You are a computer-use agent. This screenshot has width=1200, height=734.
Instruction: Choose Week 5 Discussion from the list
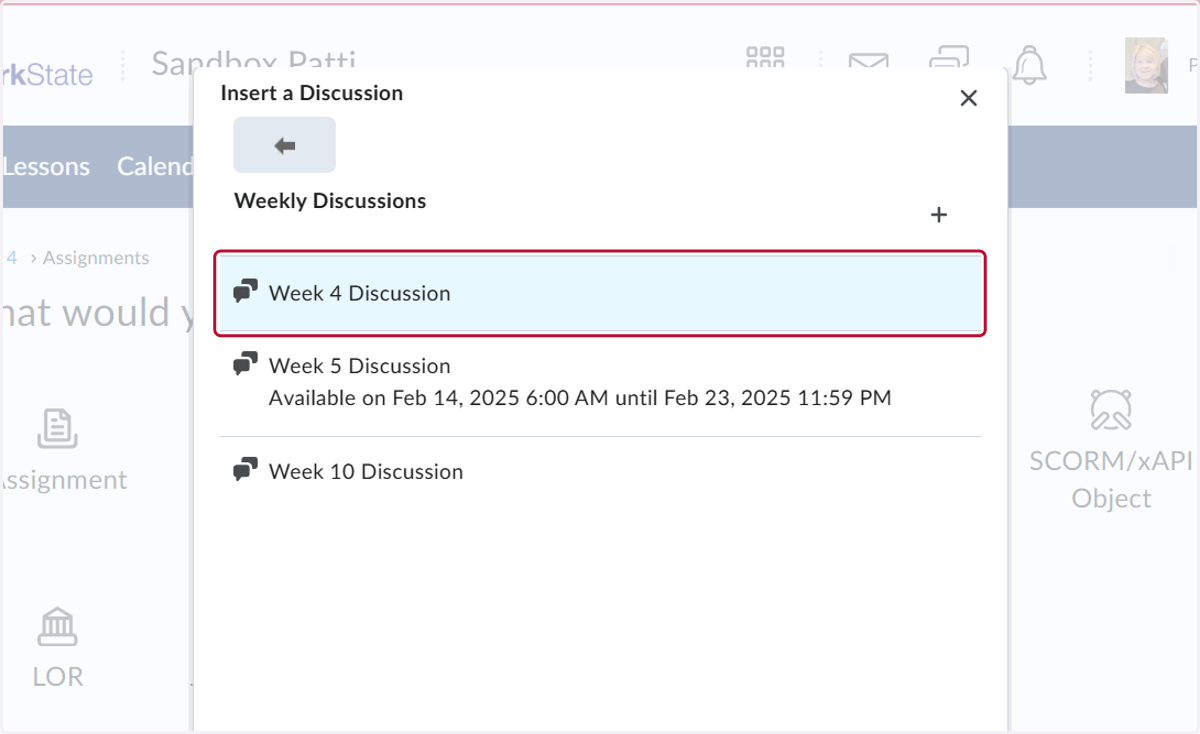pos(601,382)
